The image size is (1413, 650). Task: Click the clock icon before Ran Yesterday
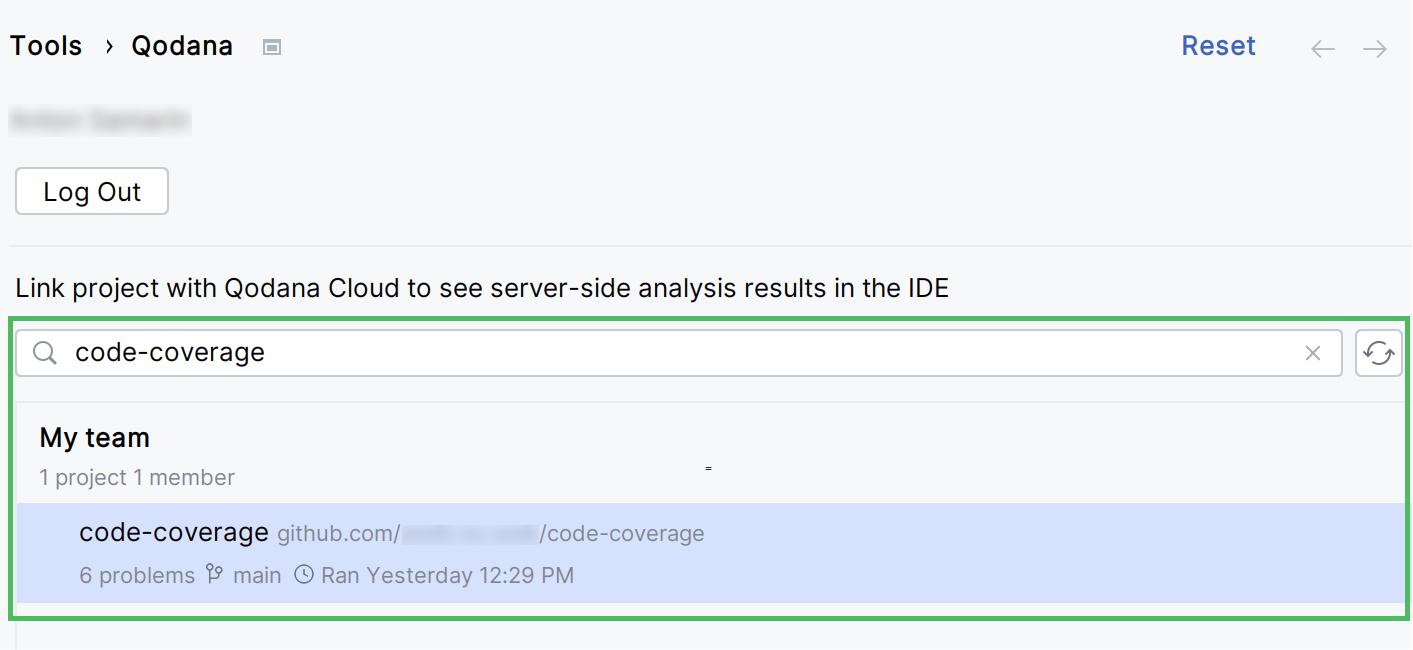[x=303, y=575]
